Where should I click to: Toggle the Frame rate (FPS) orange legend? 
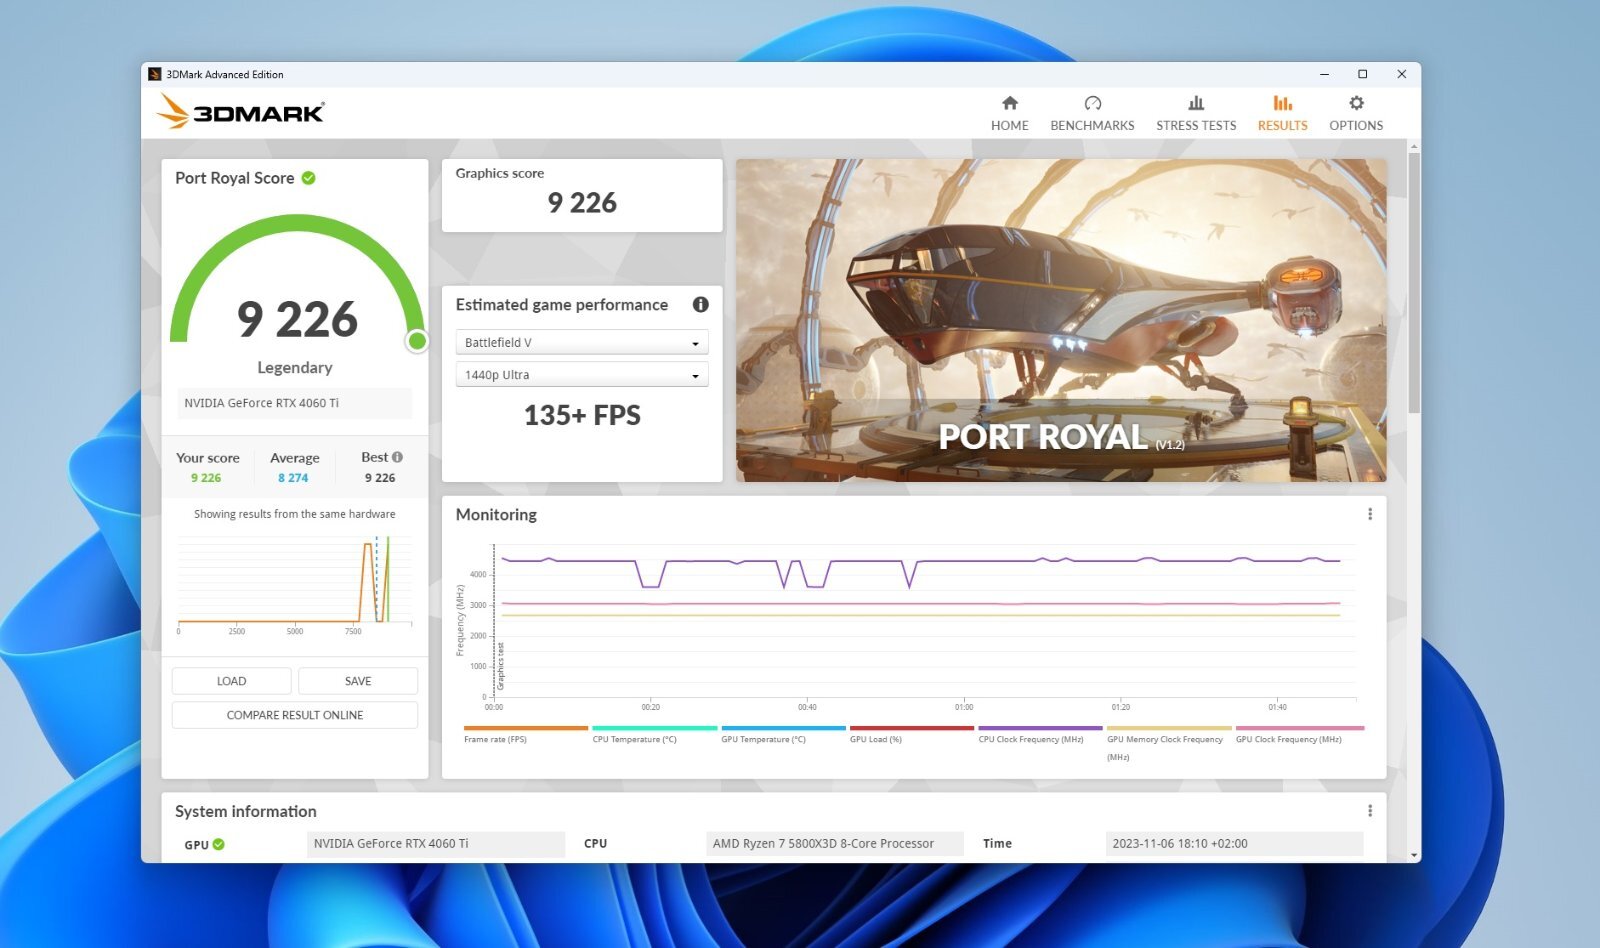point(525,735)
